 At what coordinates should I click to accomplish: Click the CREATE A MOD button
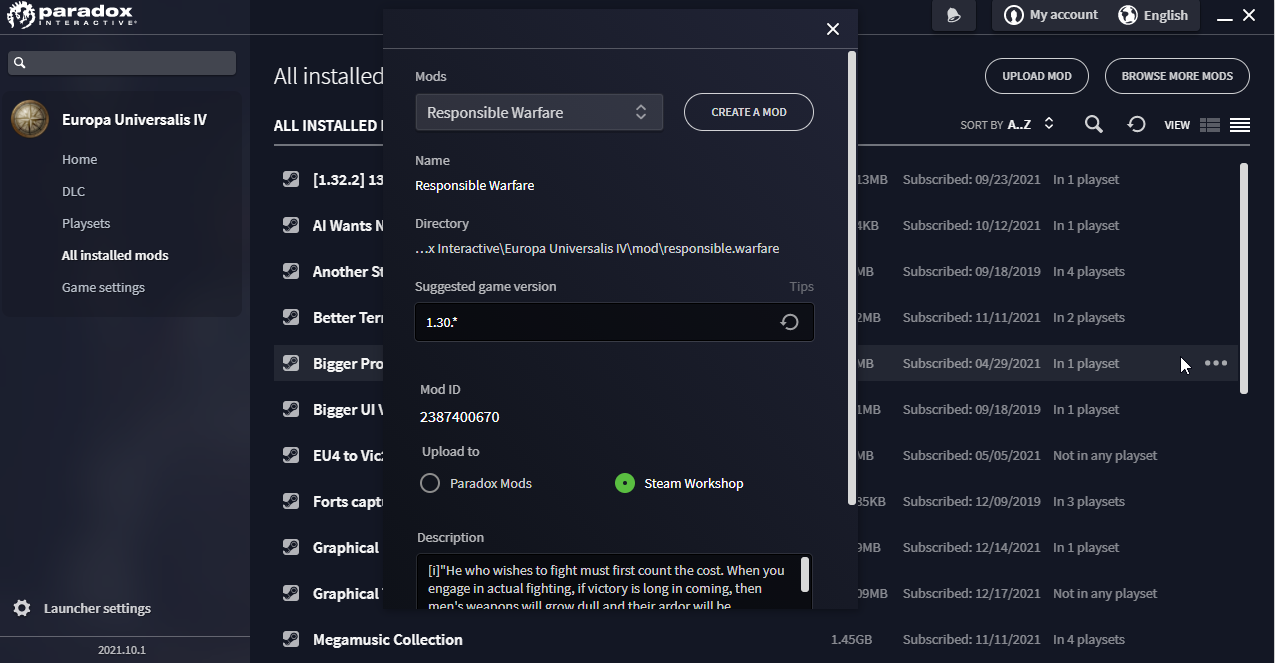pyautogui.click(x=749, y=112)
